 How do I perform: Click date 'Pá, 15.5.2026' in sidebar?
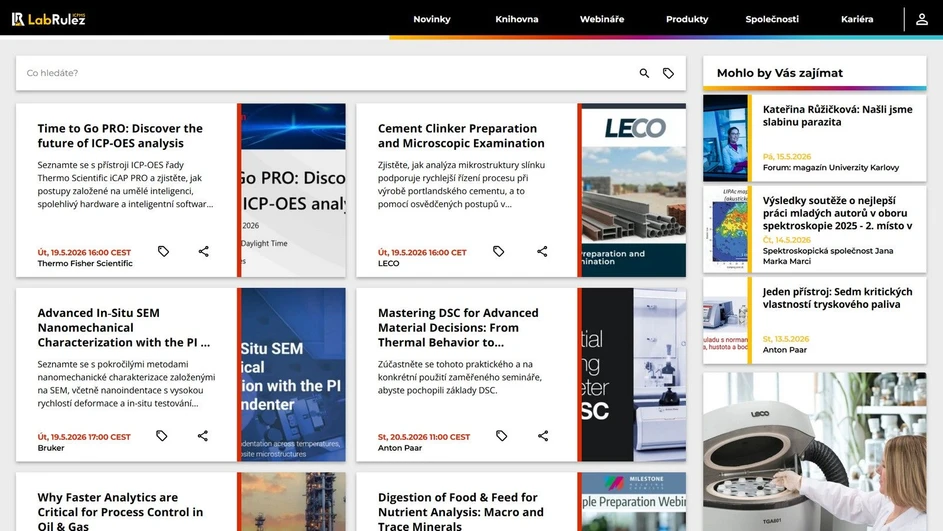tap(787, 157)
